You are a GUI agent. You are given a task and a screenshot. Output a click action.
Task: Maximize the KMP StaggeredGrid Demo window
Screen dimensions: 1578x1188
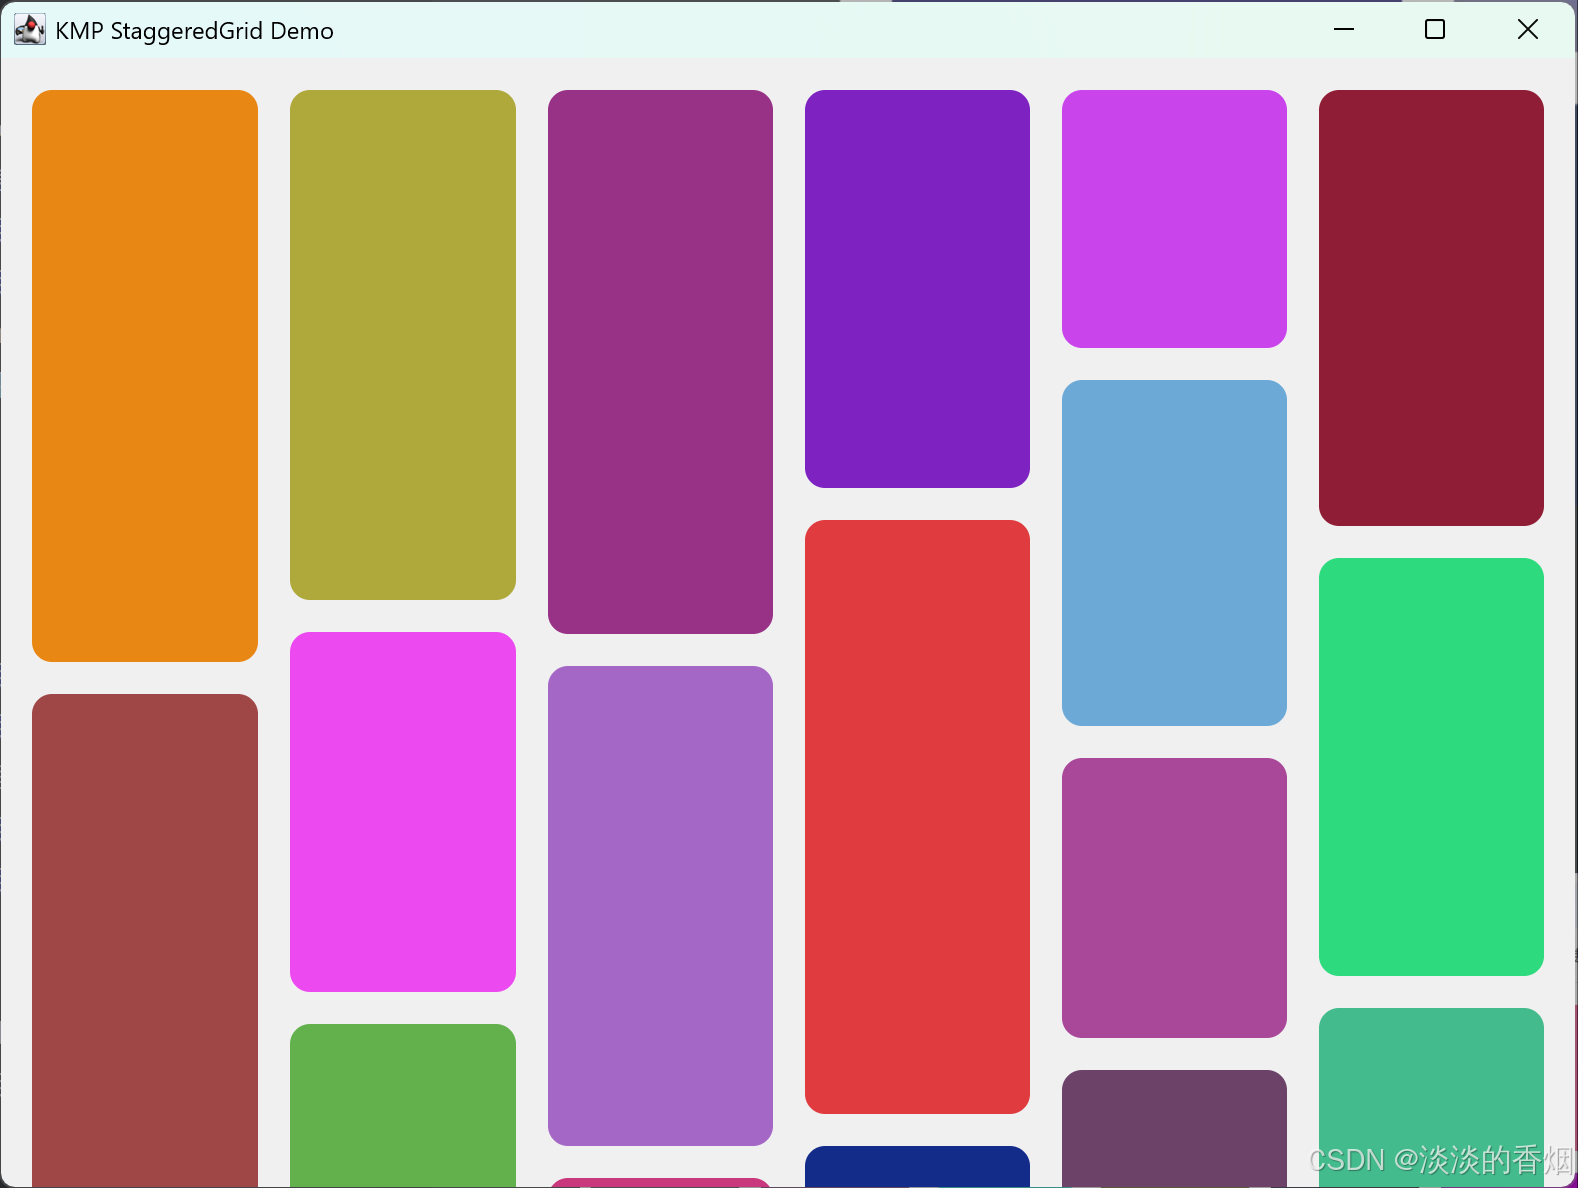tap(1435, 30)
